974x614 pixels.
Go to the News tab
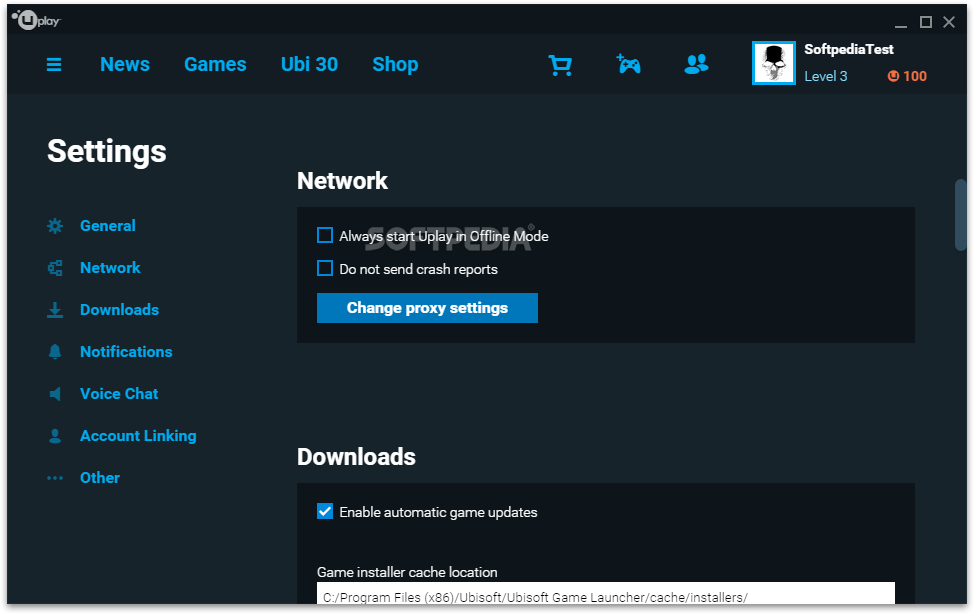click(125, 64)
